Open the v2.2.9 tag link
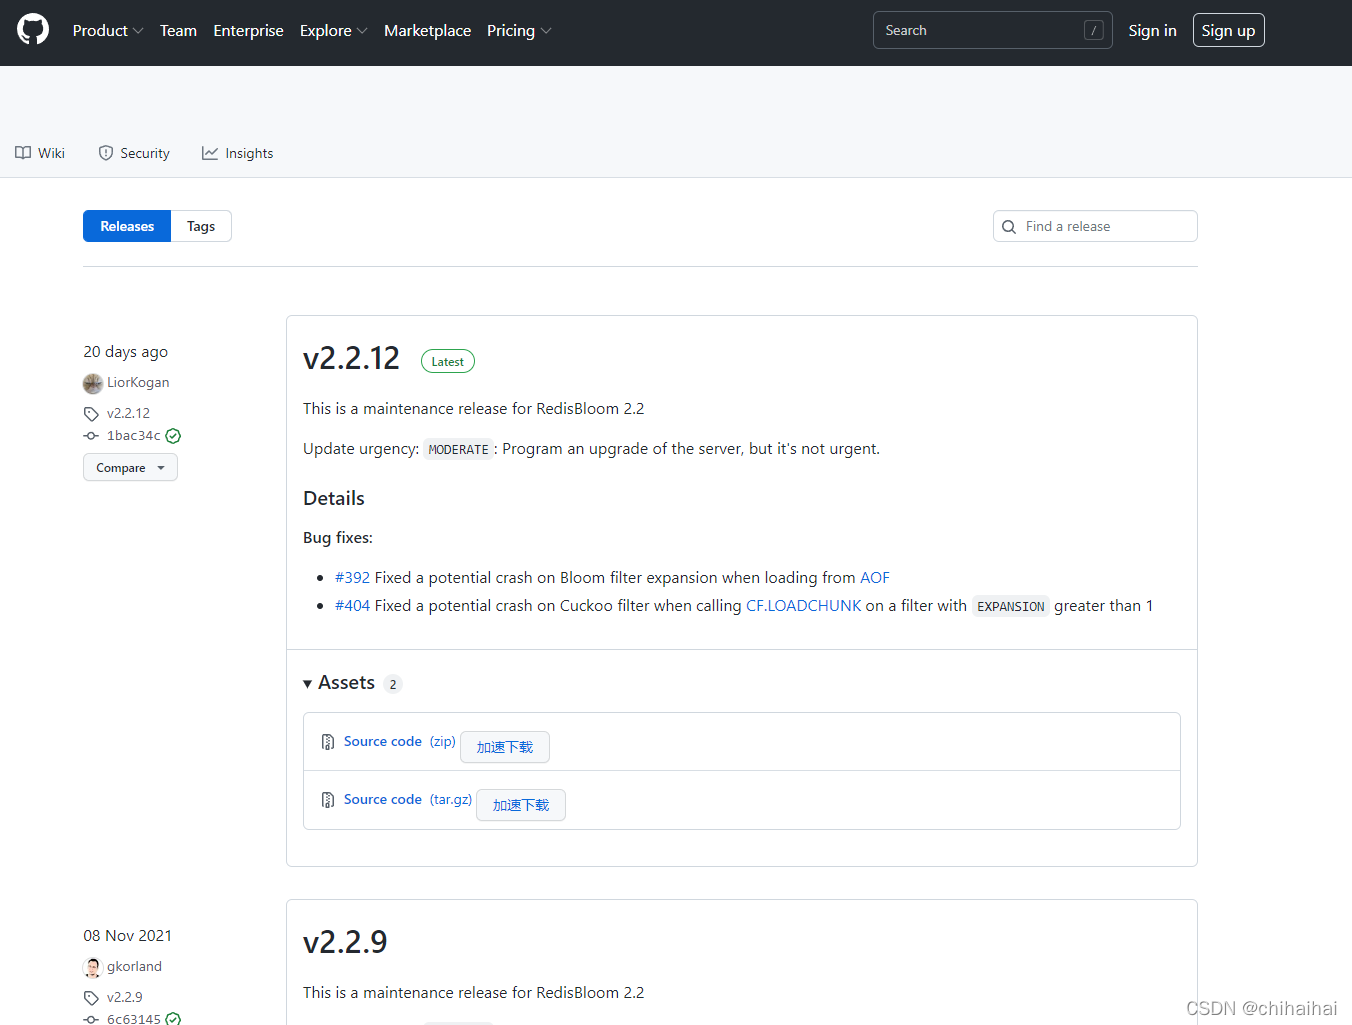 pos(125,997)
